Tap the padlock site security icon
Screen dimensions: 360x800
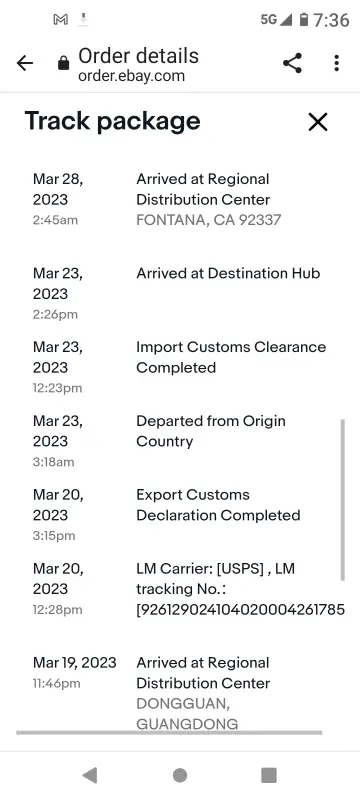pyautogui.click(x=64, y=63)
